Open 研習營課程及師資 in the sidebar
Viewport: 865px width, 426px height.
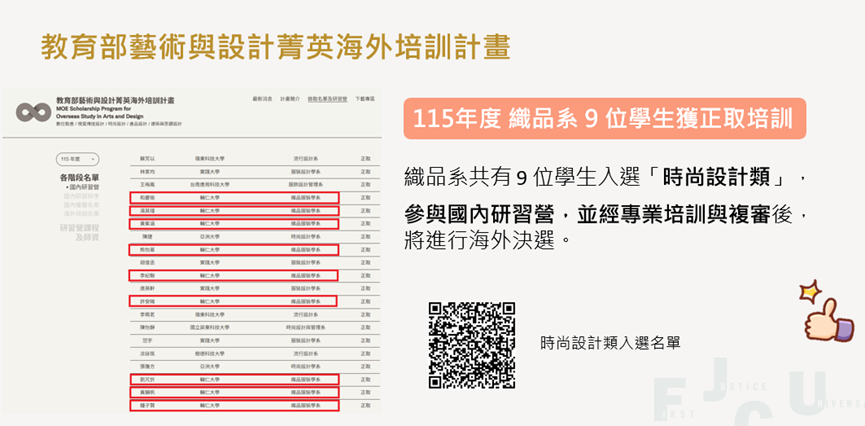pyautogui.click(x=80, y=232)
